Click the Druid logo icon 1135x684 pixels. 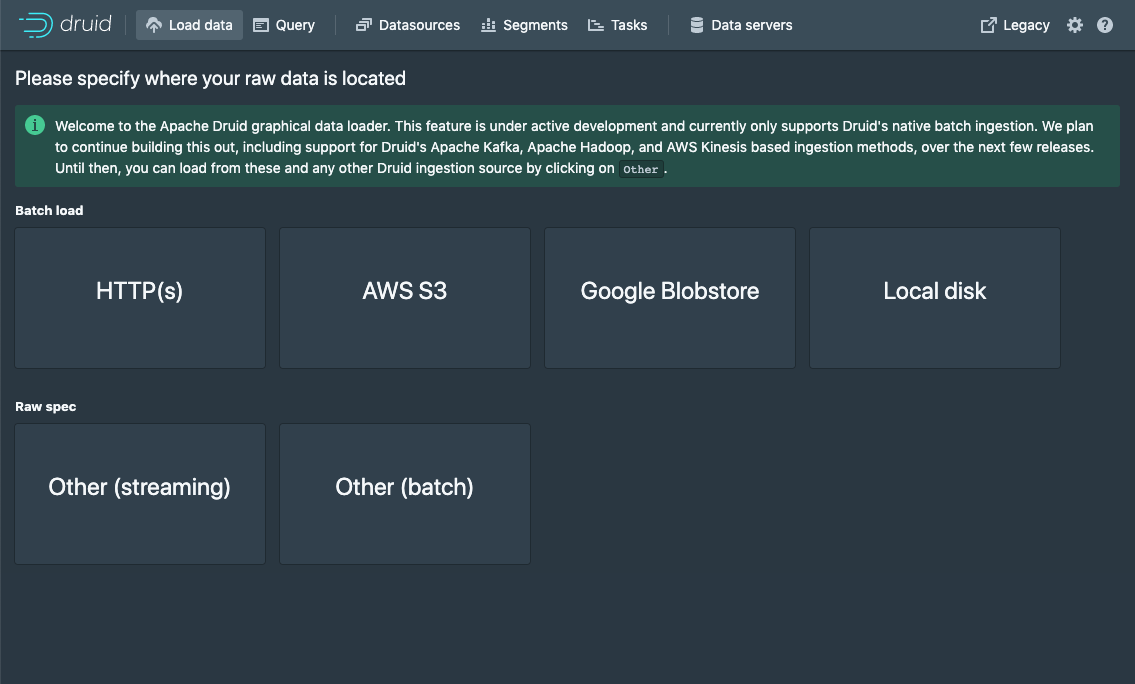[x=36, y=25]
